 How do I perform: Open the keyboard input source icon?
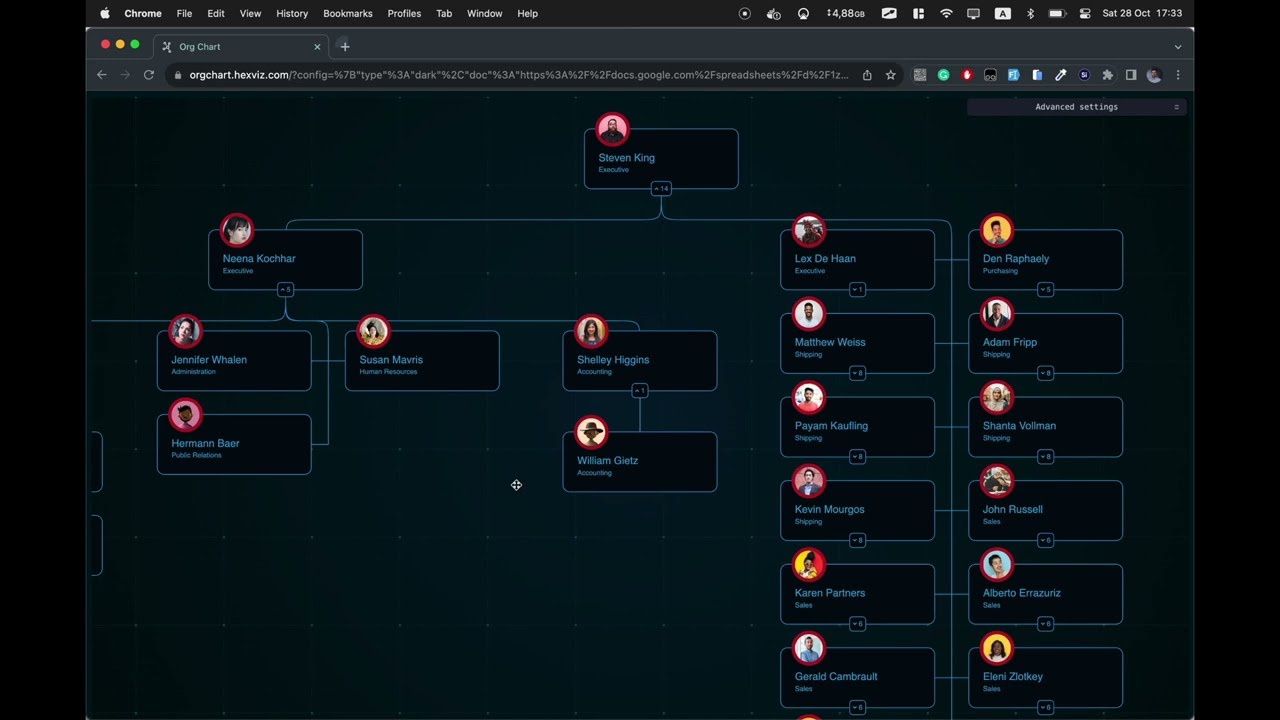1002,13
